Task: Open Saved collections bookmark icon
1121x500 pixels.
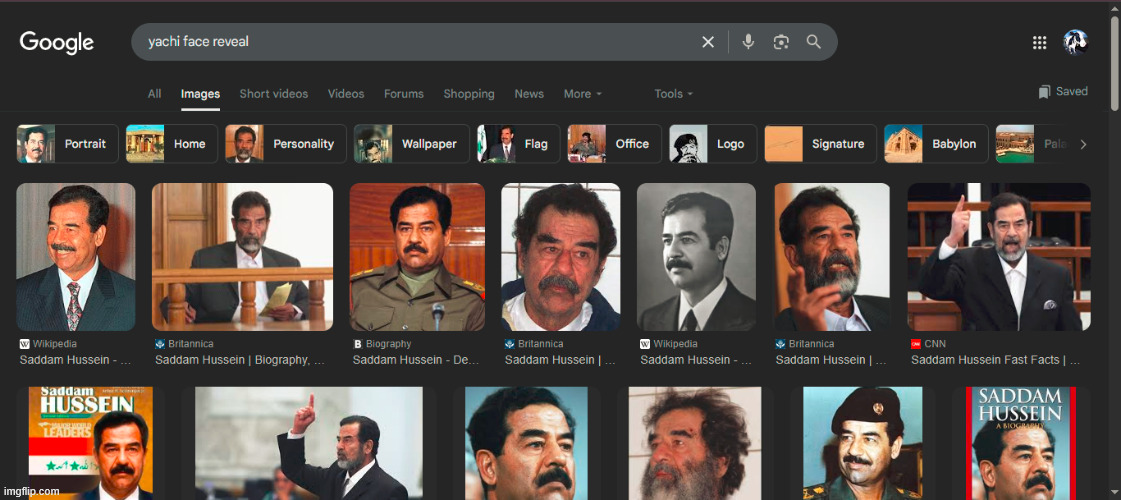Action: (x=1045, y=92)
